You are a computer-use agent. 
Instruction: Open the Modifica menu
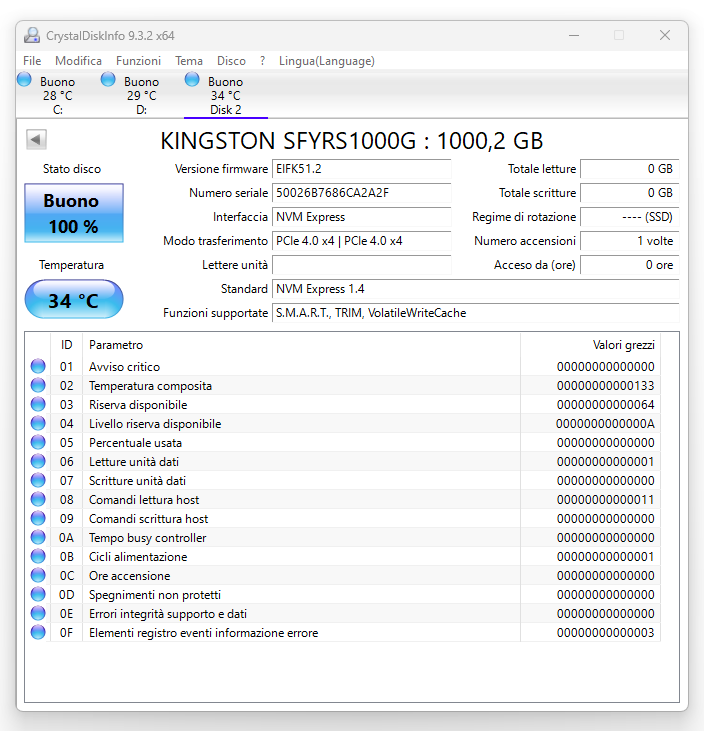click(x=78, y=61)
